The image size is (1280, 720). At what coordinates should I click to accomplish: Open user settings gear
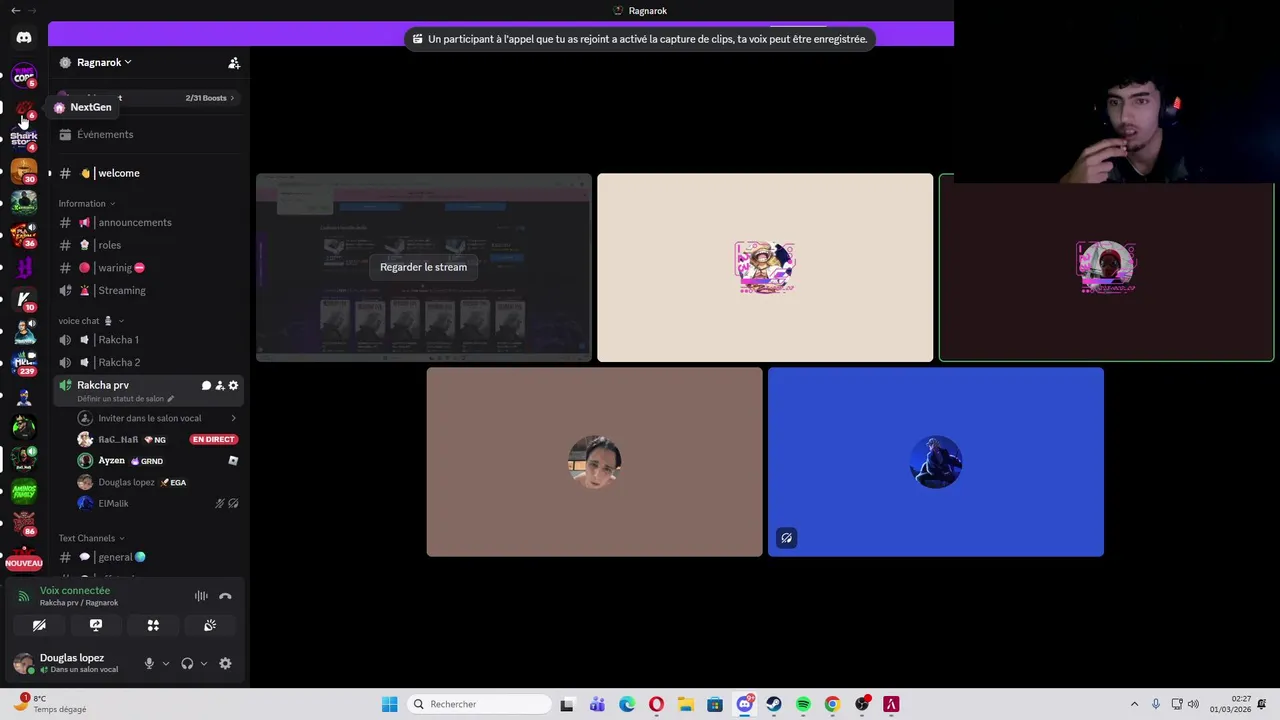[x=225, y=664]
